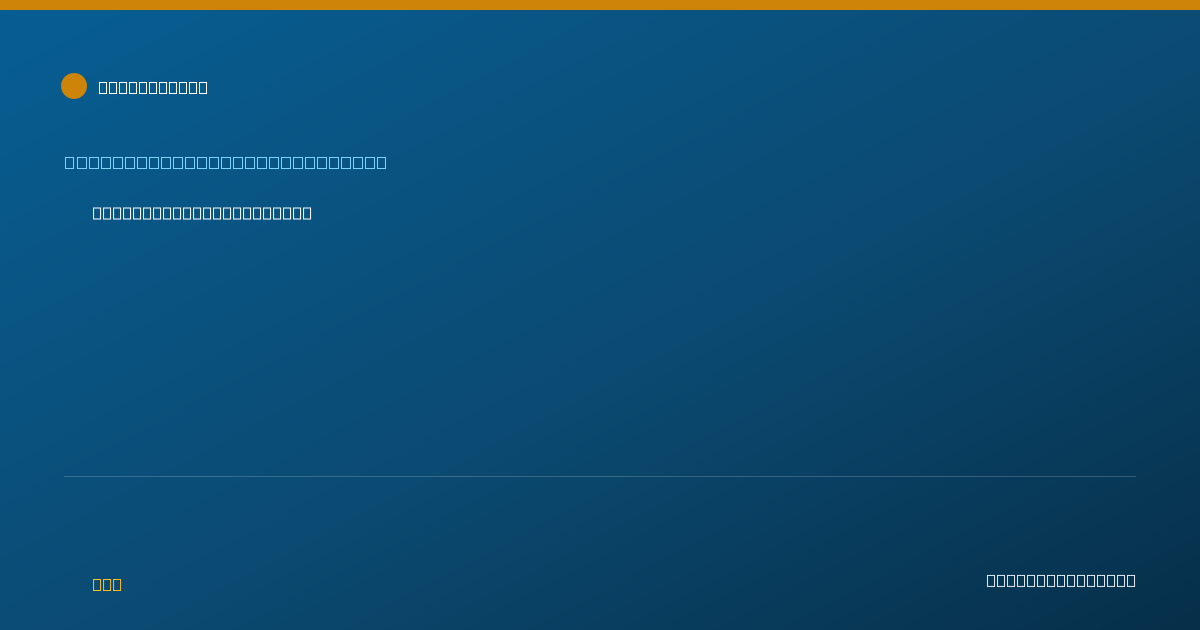Click the short yellow text label
The height and width of the screenshot is (630, 1200).
(107, 584)
